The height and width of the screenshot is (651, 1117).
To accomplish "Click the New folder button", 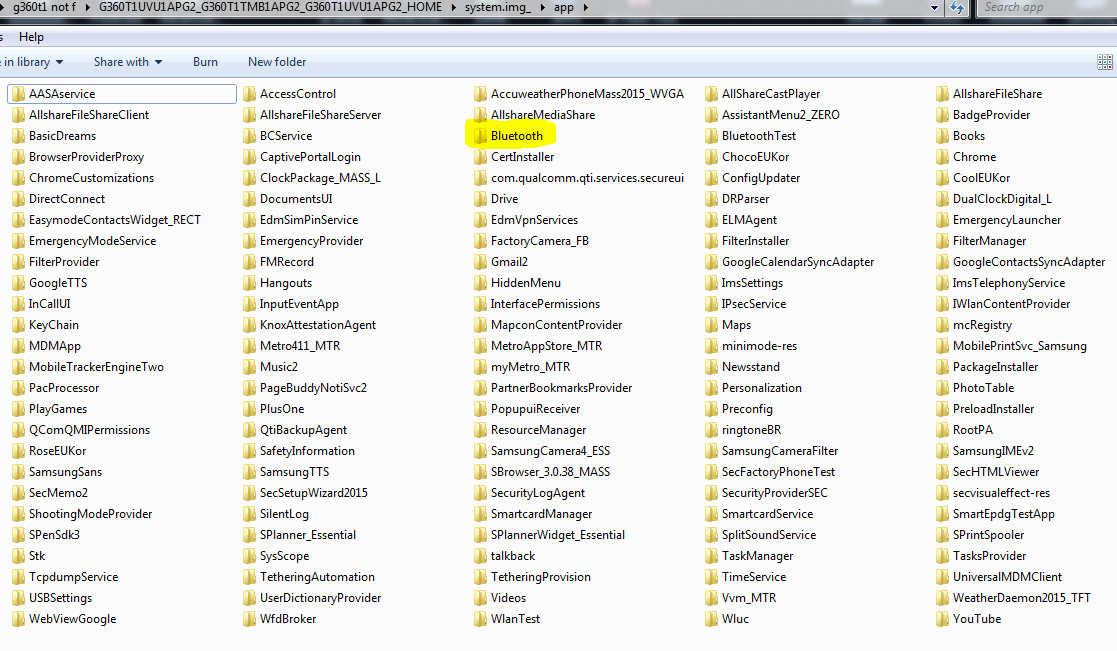I will (x=277, y=62).
